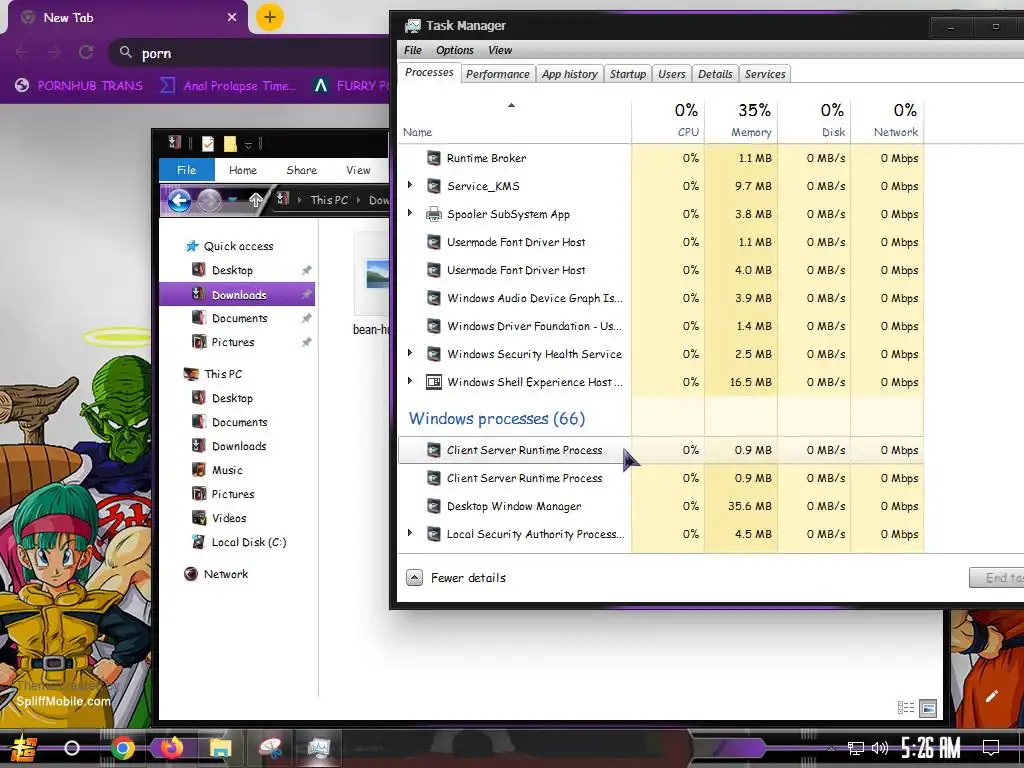Expand the Spooler SubSystem App process
Image resolution: width=1024 pixels, height=768 pixels.
point(409,213)
